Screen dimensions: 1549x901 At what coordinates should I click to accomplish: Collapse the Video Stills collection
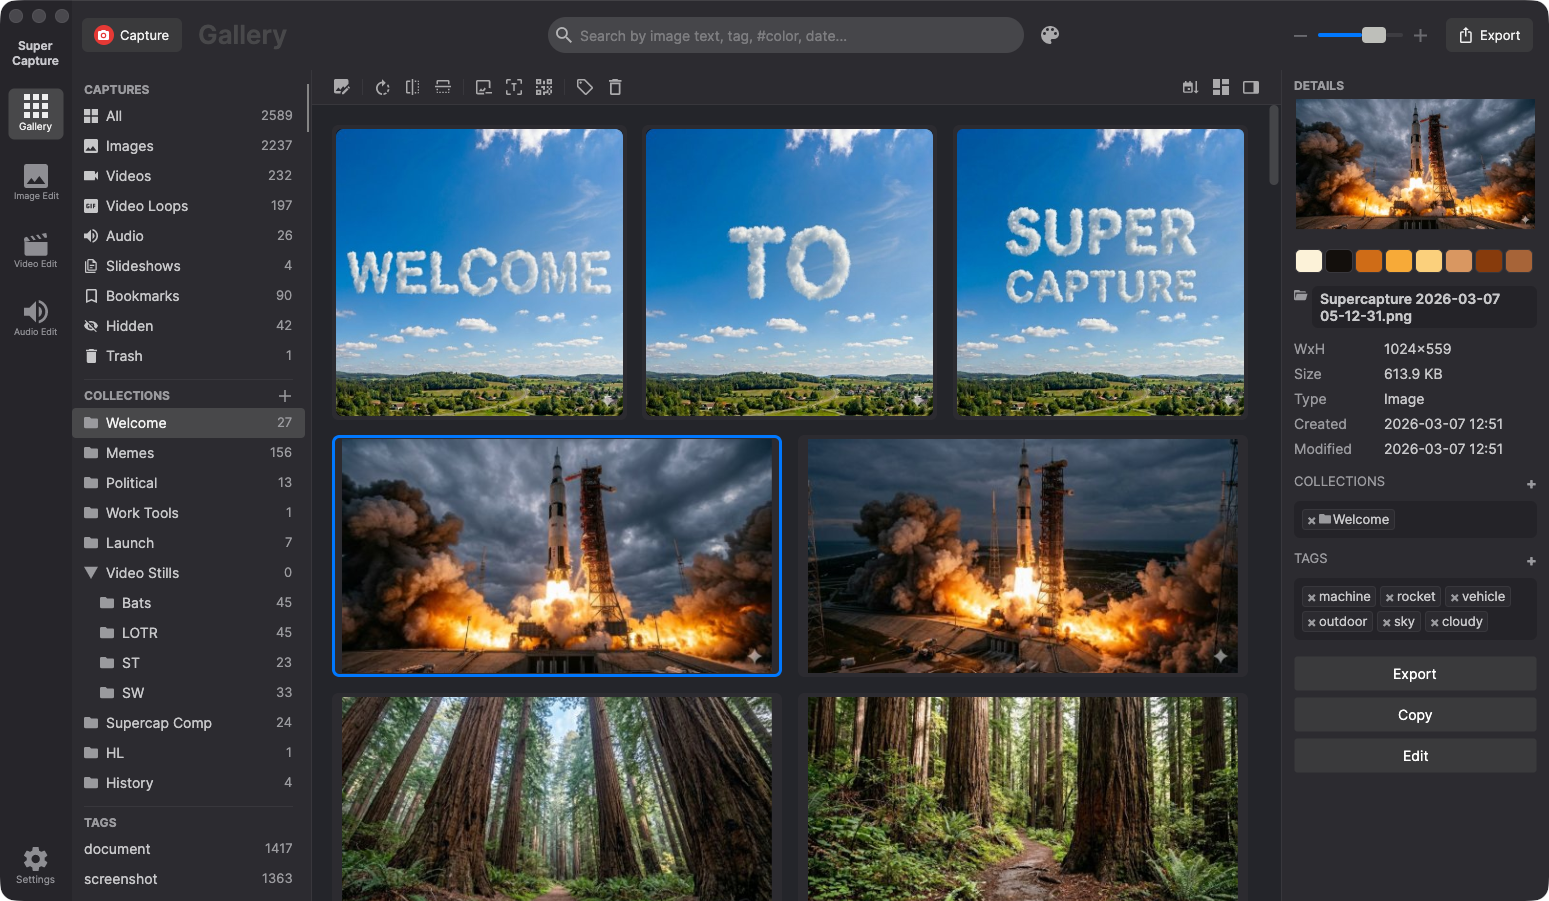point(93,572)
